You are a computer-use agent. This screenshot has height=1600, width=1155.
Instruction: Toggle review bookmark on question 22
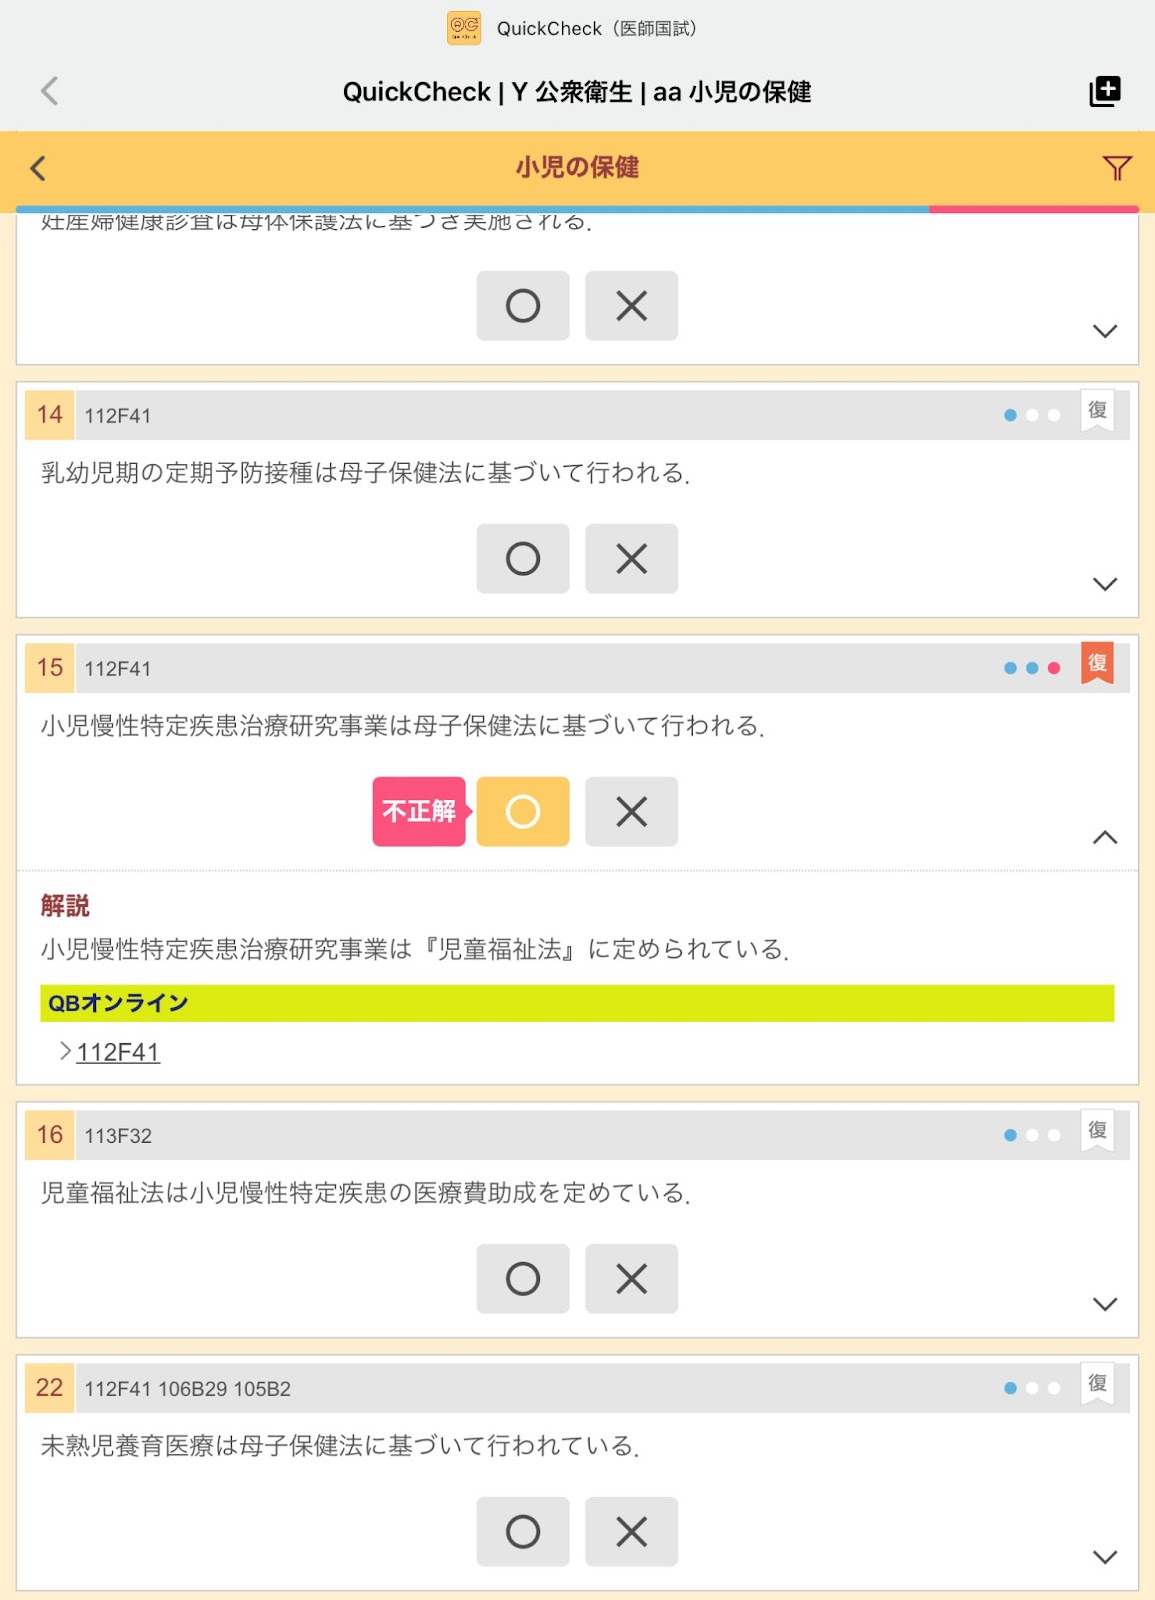pyautogui.click(x=1097, y=1384)
